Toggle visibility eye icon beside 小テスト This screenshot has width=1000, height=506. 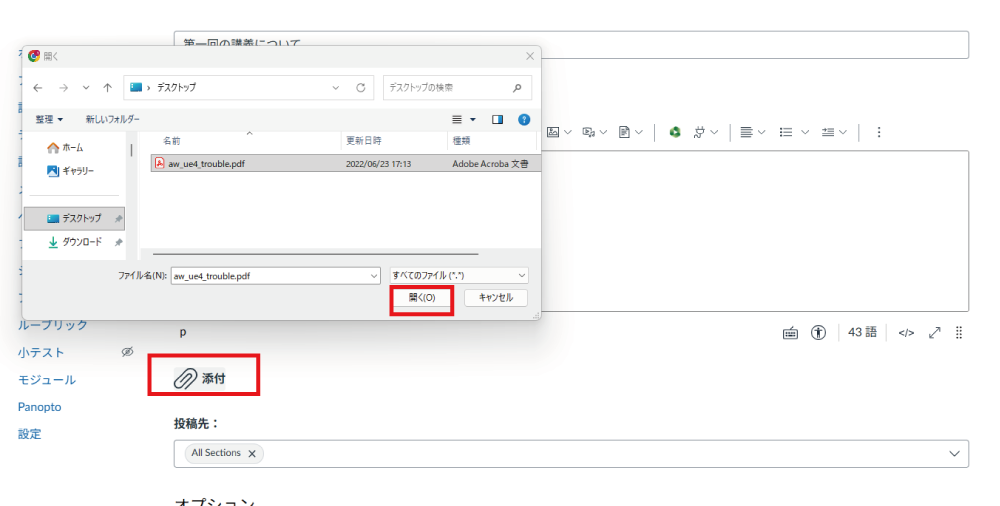pos(127,352)
